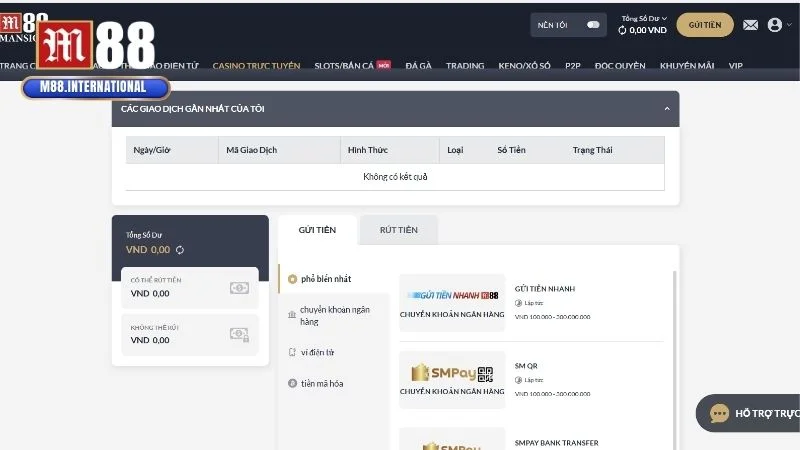Open P2P menu
Screen dimensions: 800x450
pos(572,66)
